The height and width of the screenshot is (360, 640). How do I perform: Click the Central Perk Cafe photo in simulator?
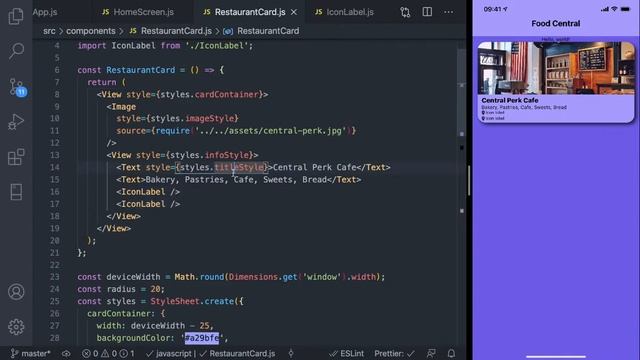[x=556, y=68]
